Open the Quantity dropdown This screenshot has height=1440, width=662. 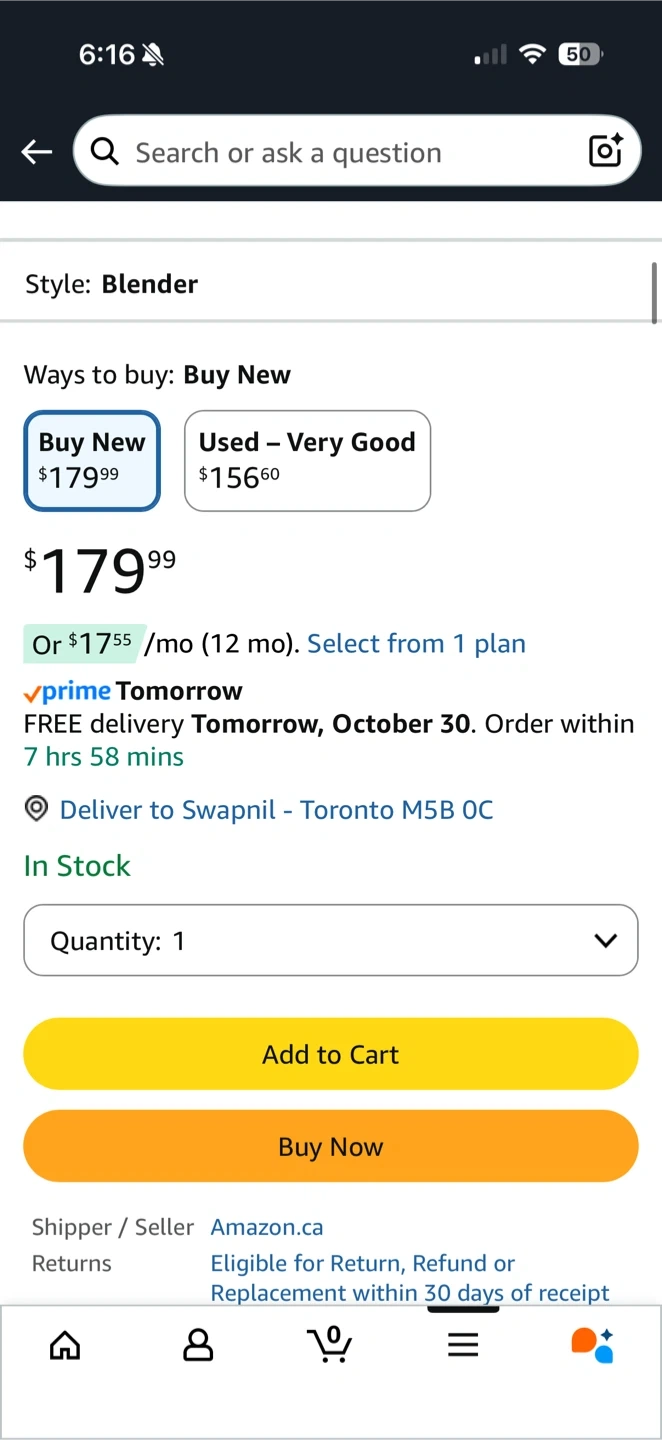[x=330, y=940]
